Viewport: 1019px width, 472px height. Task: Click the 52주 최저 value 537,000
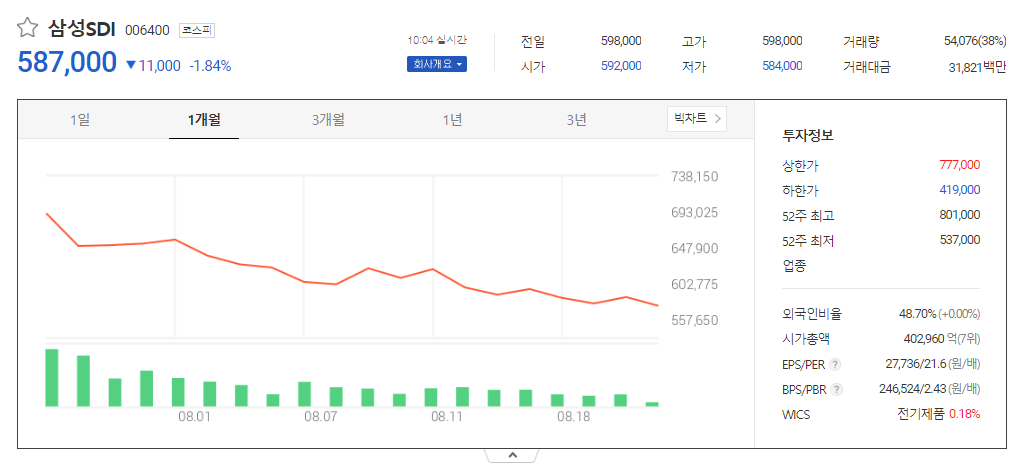960,240
